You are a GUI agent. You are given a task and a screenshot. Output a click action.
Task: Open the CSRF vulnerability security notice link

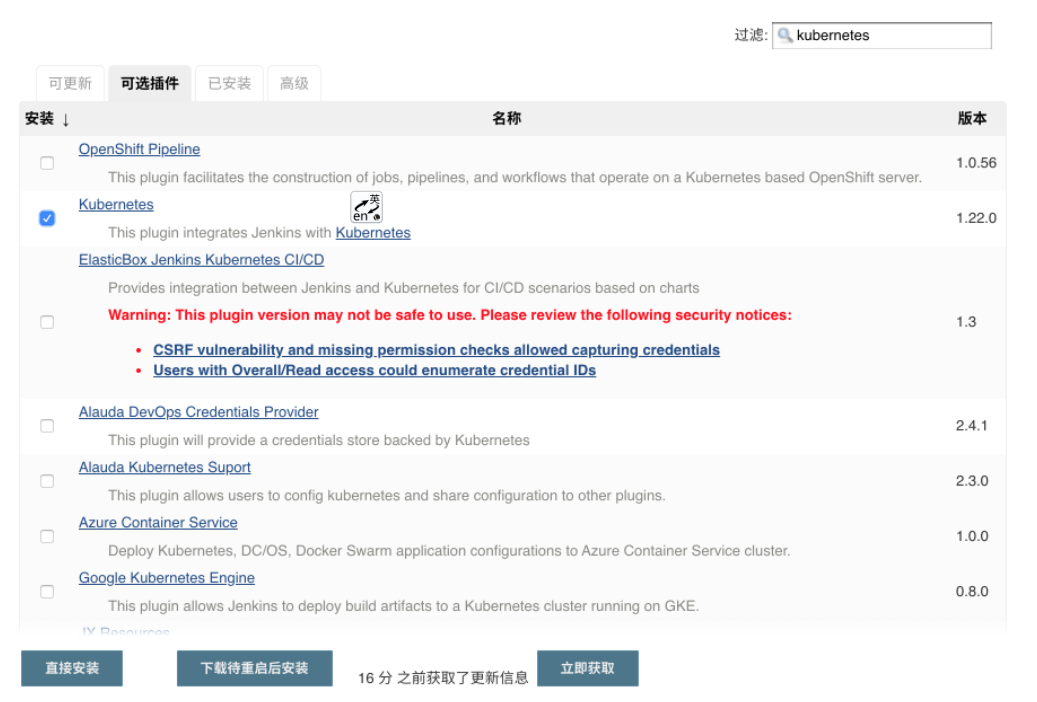click(436, 350)
